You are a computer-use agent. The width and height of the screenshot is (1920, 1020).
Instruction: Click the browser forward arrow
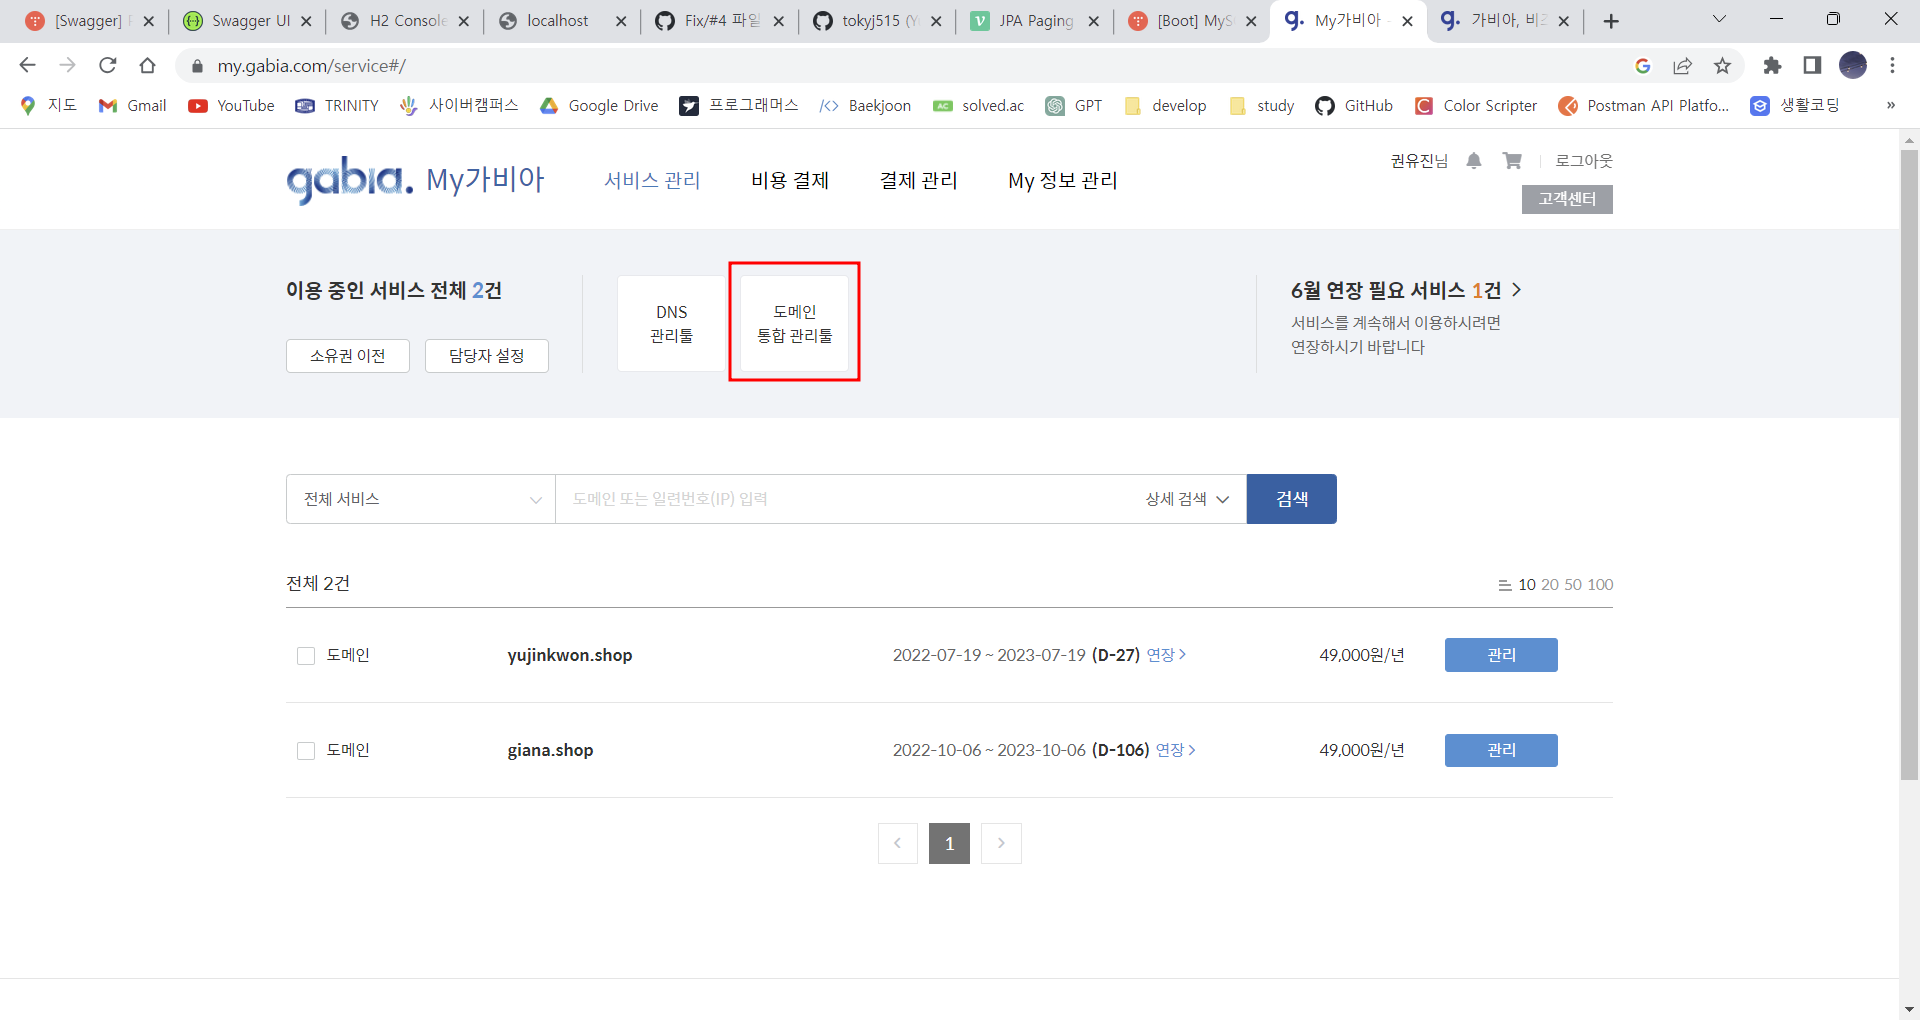67,65
